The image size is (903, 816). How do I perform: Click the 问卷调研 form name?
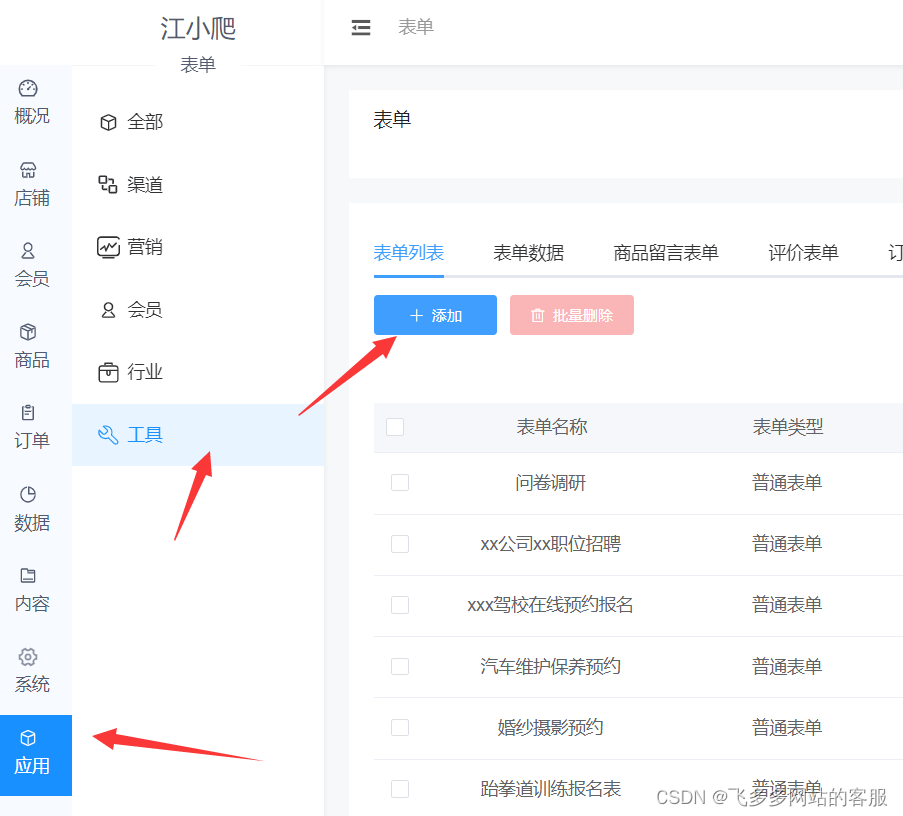[x=551, y=483]
